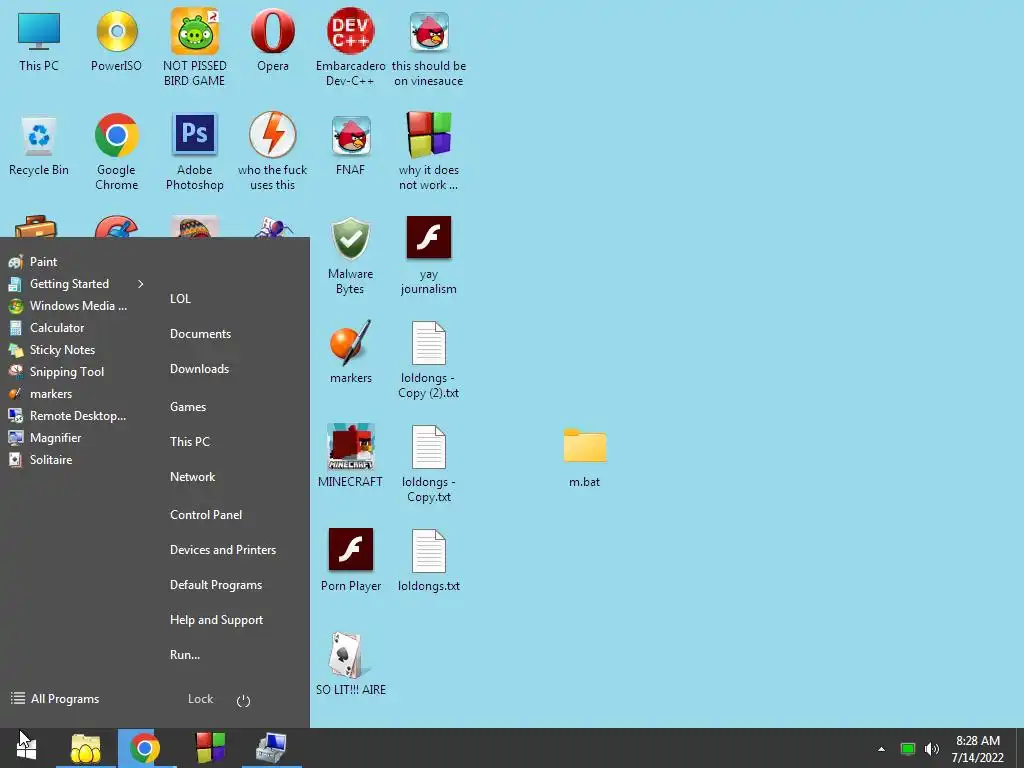Launch markers from Start menu list
The image size is (1024, 768).
(x=40, y=394)
